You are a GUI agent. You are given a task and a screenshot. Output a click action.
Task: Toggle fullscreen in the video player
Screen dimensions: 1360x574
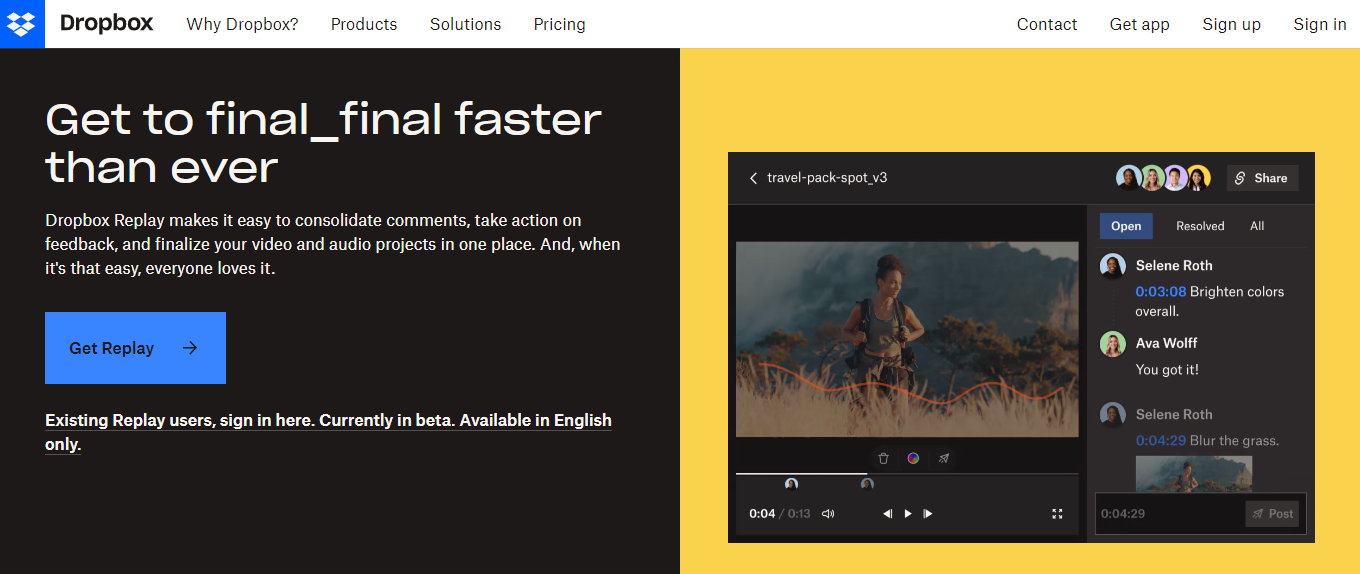tap(1057, 514)
